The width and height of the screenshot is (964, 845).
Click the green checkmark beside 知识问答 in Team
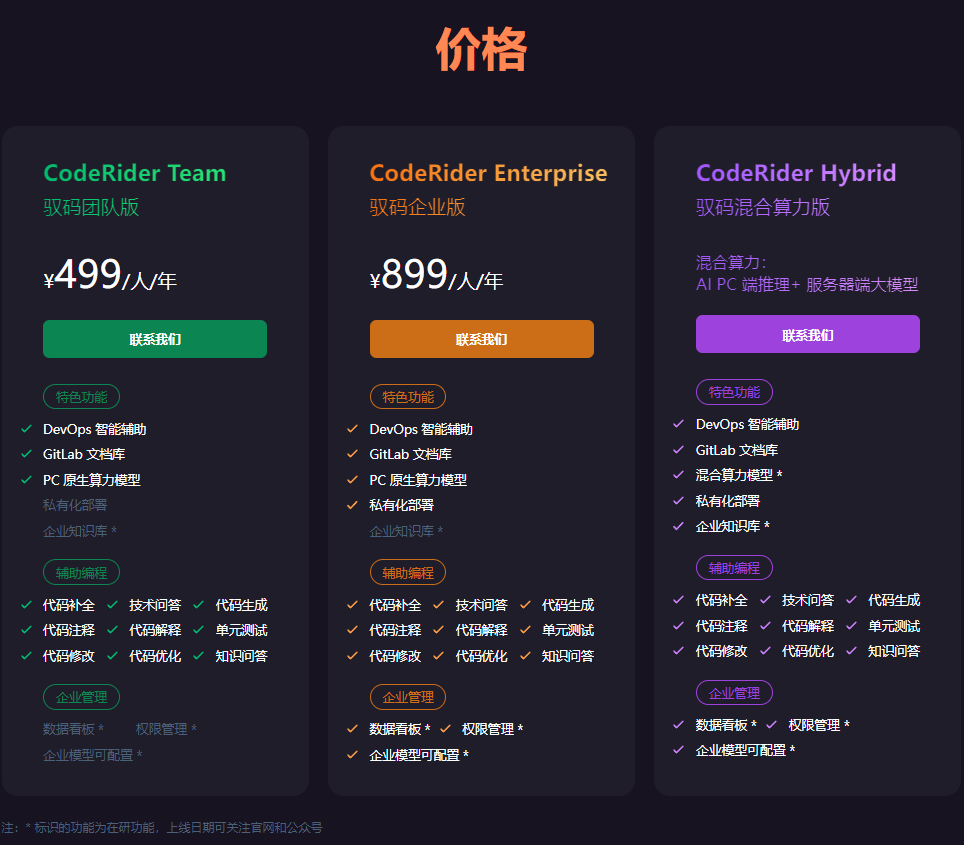[x=199, y=656]
